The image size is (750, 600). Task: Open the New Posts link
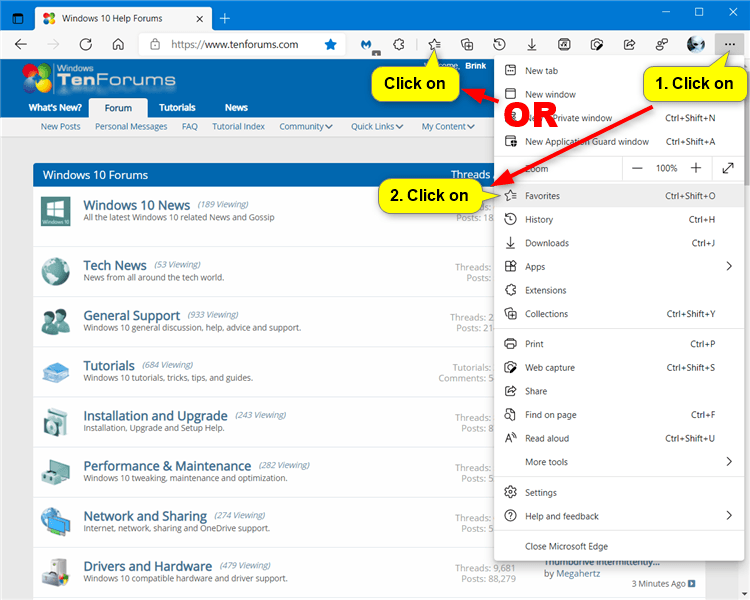pos(60,126)
